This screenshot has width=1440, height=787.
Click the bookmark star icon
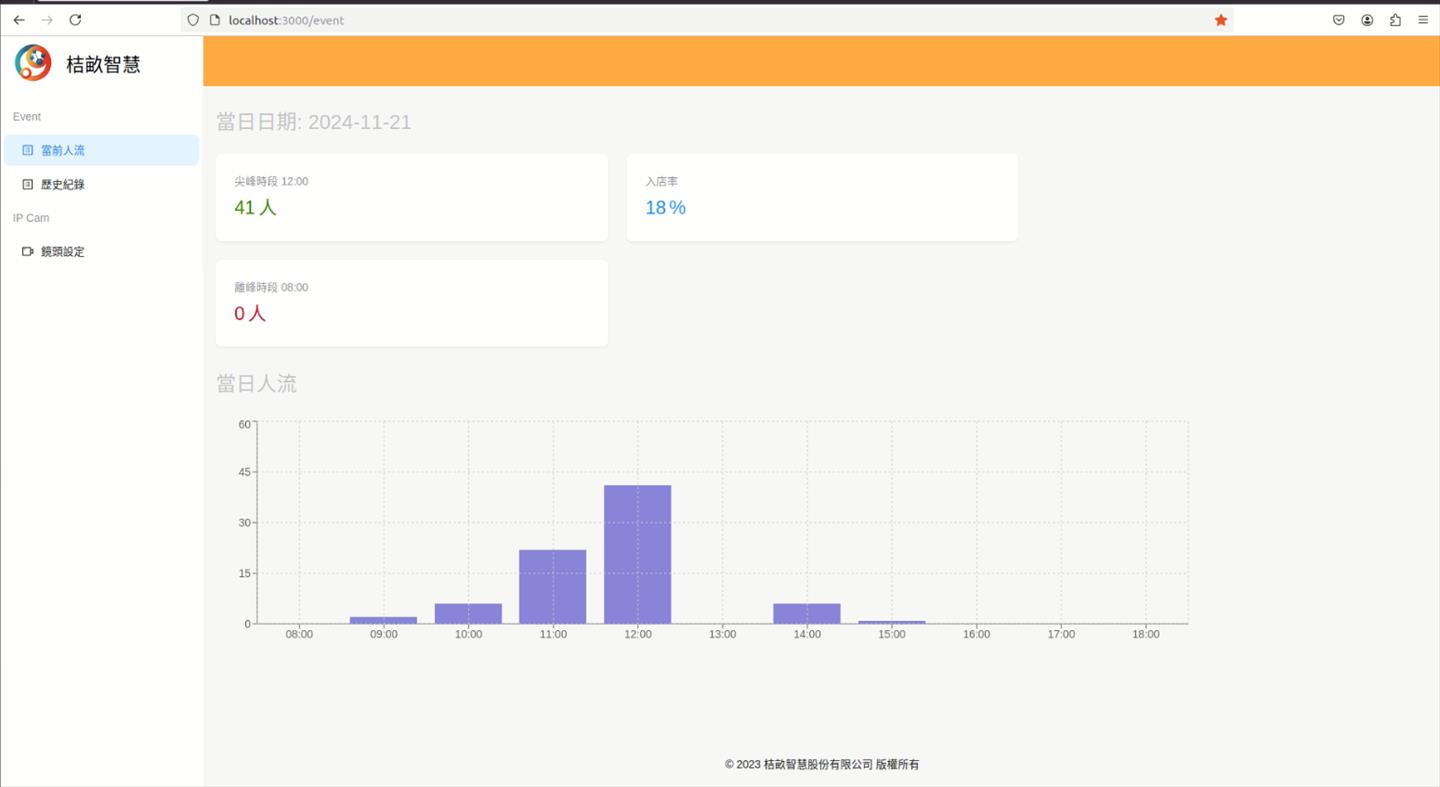[1221, 20]
